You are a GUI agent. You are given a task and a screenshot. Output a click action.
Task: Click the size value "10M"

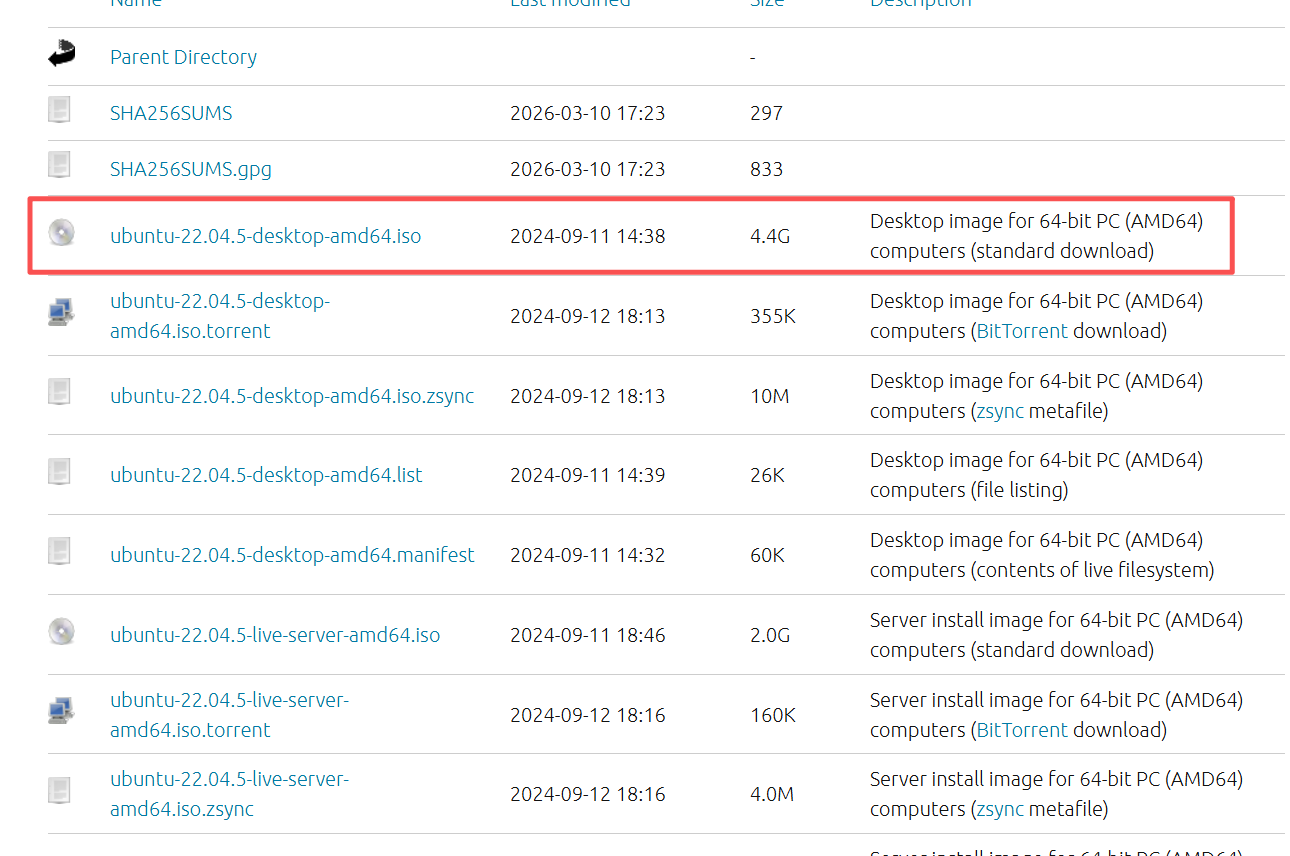tap(769, 396)
